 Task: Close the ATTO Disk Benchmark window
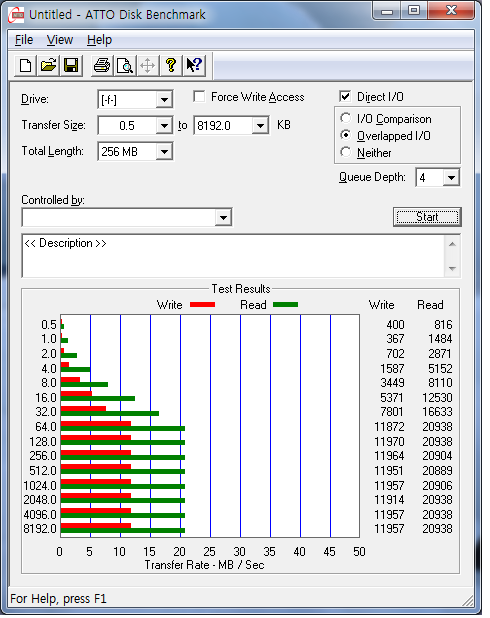coord(451,11)
